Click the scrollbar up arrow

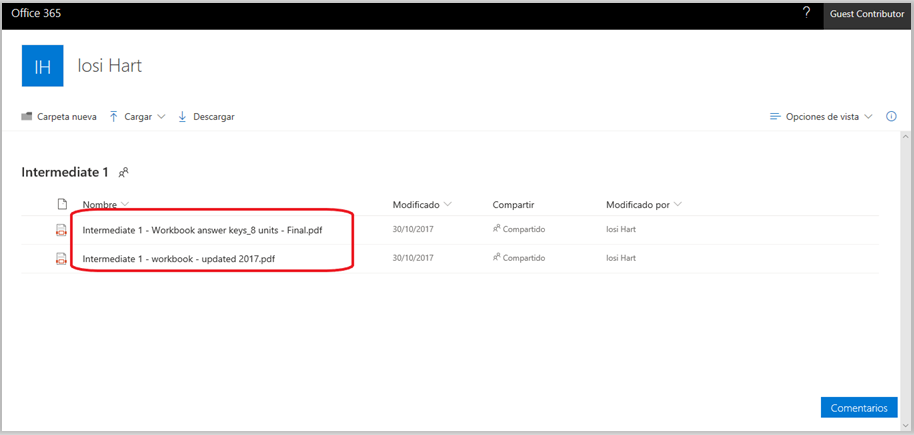coord(906,136)
